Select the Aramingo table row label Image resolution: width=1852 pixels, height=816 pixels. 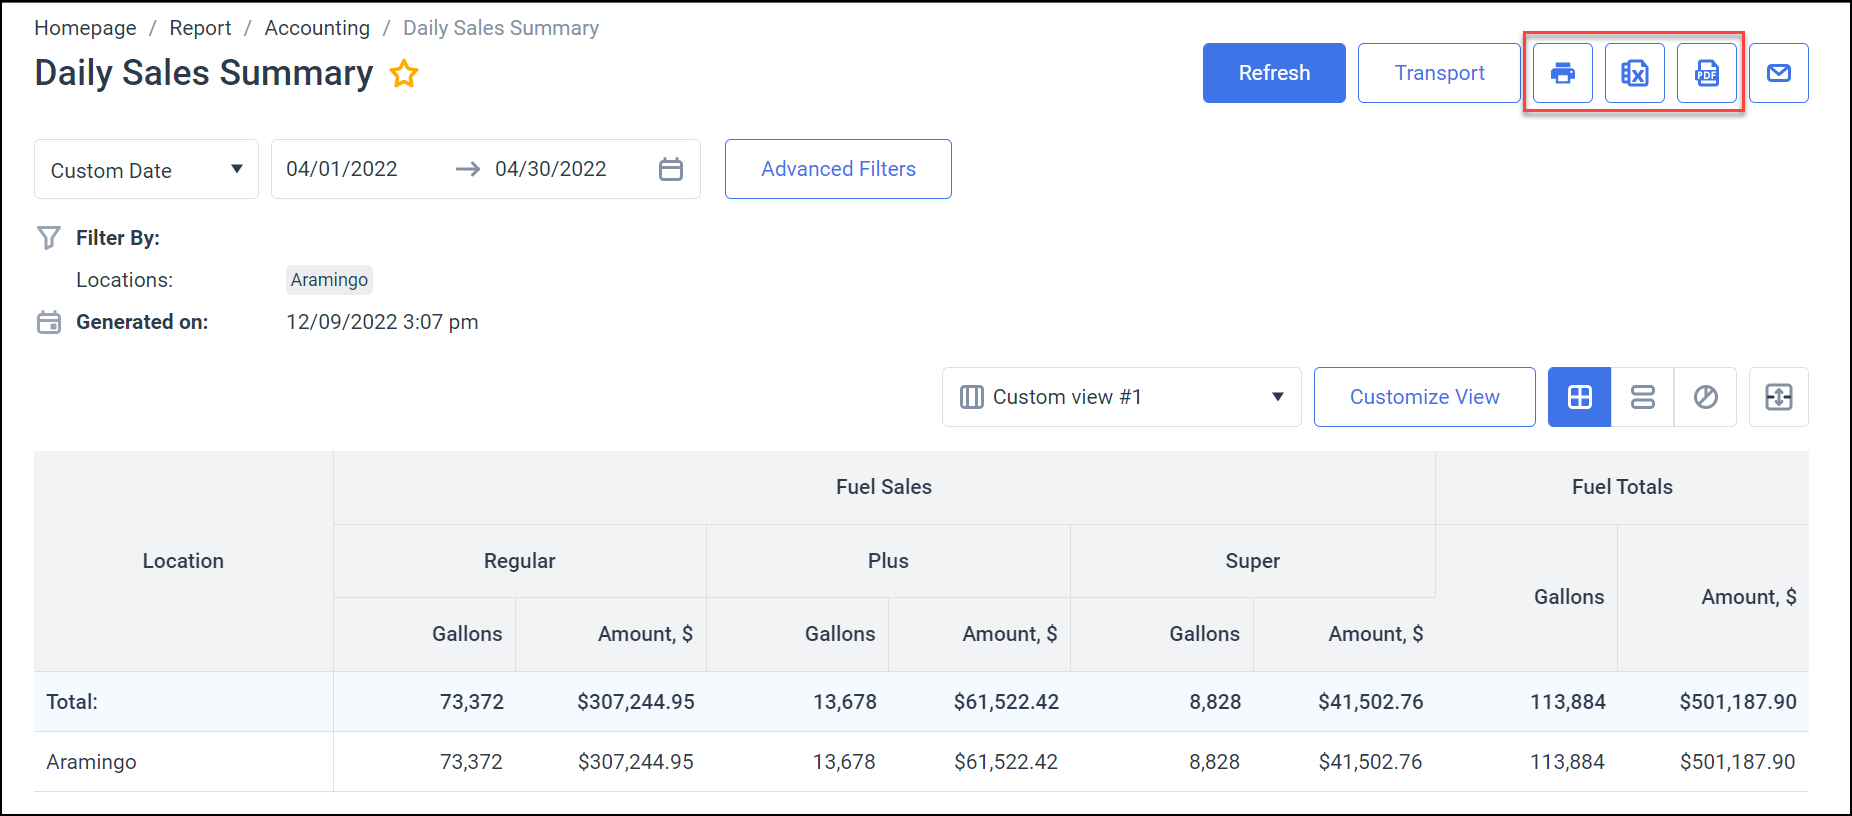91,762
